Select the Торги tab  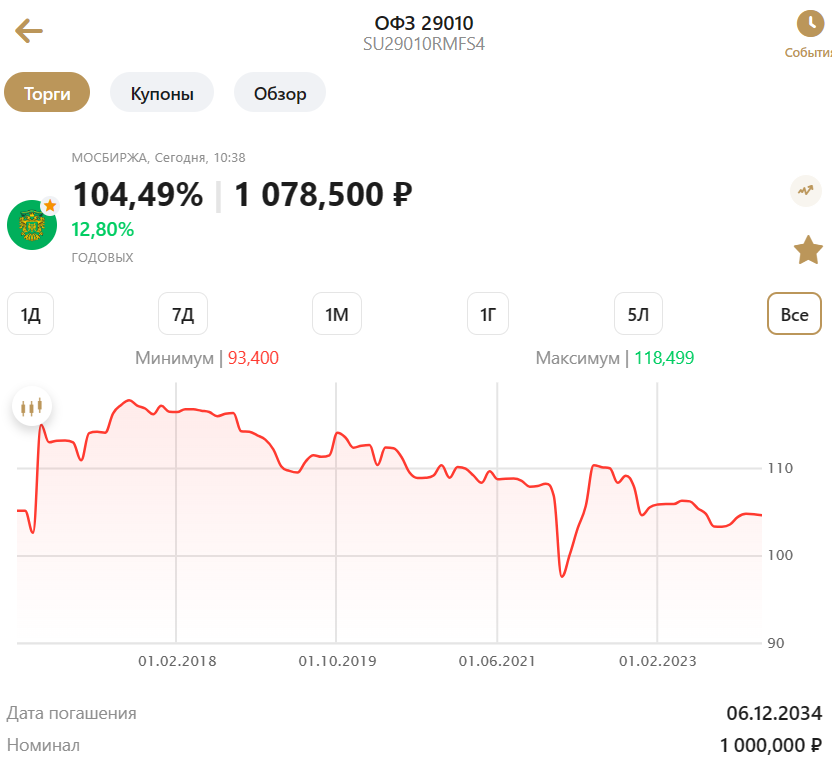click(x=47, y=92)
